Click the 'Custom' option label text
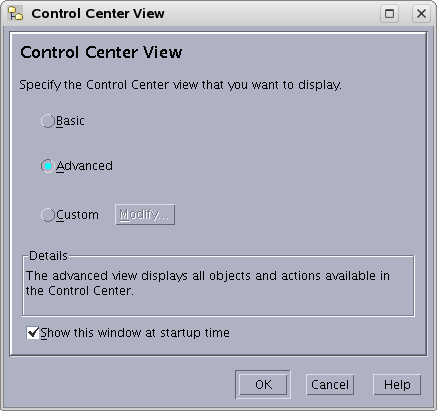The height and width of the screenshot is (411, 437). [x=77, y=215]
